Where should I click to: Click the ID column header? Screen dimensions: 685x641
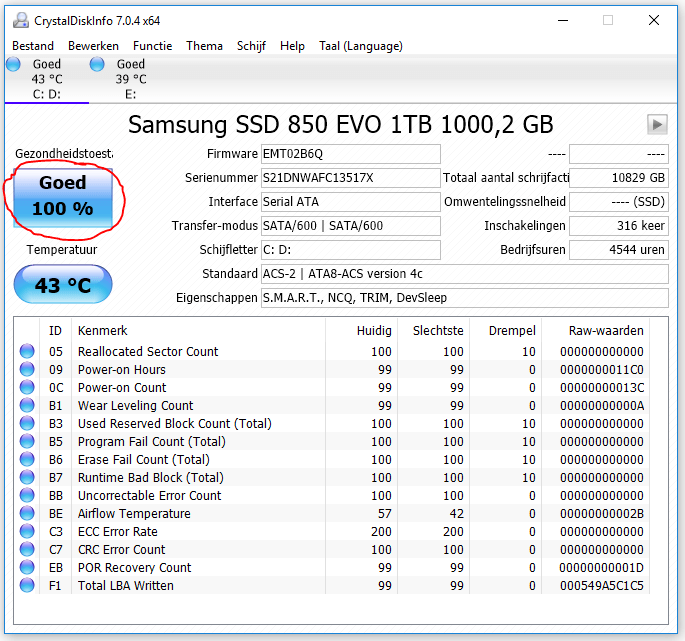[55, 331]
